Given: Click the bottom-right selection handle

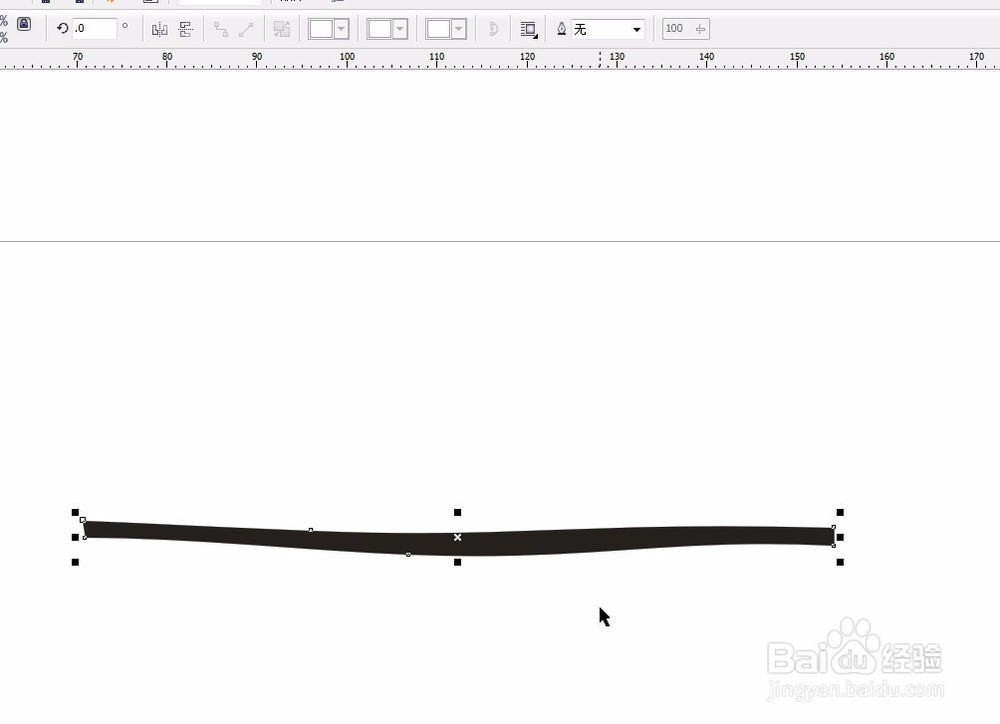Looking at the screenshot, I should click(x=840, y=562).
